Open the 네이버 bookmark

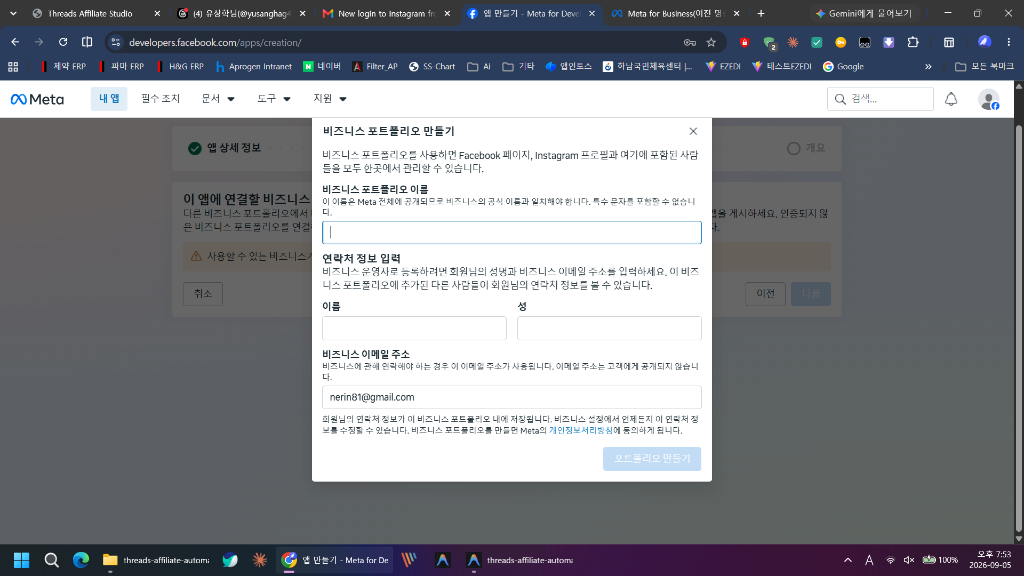[x=322, y=67]
